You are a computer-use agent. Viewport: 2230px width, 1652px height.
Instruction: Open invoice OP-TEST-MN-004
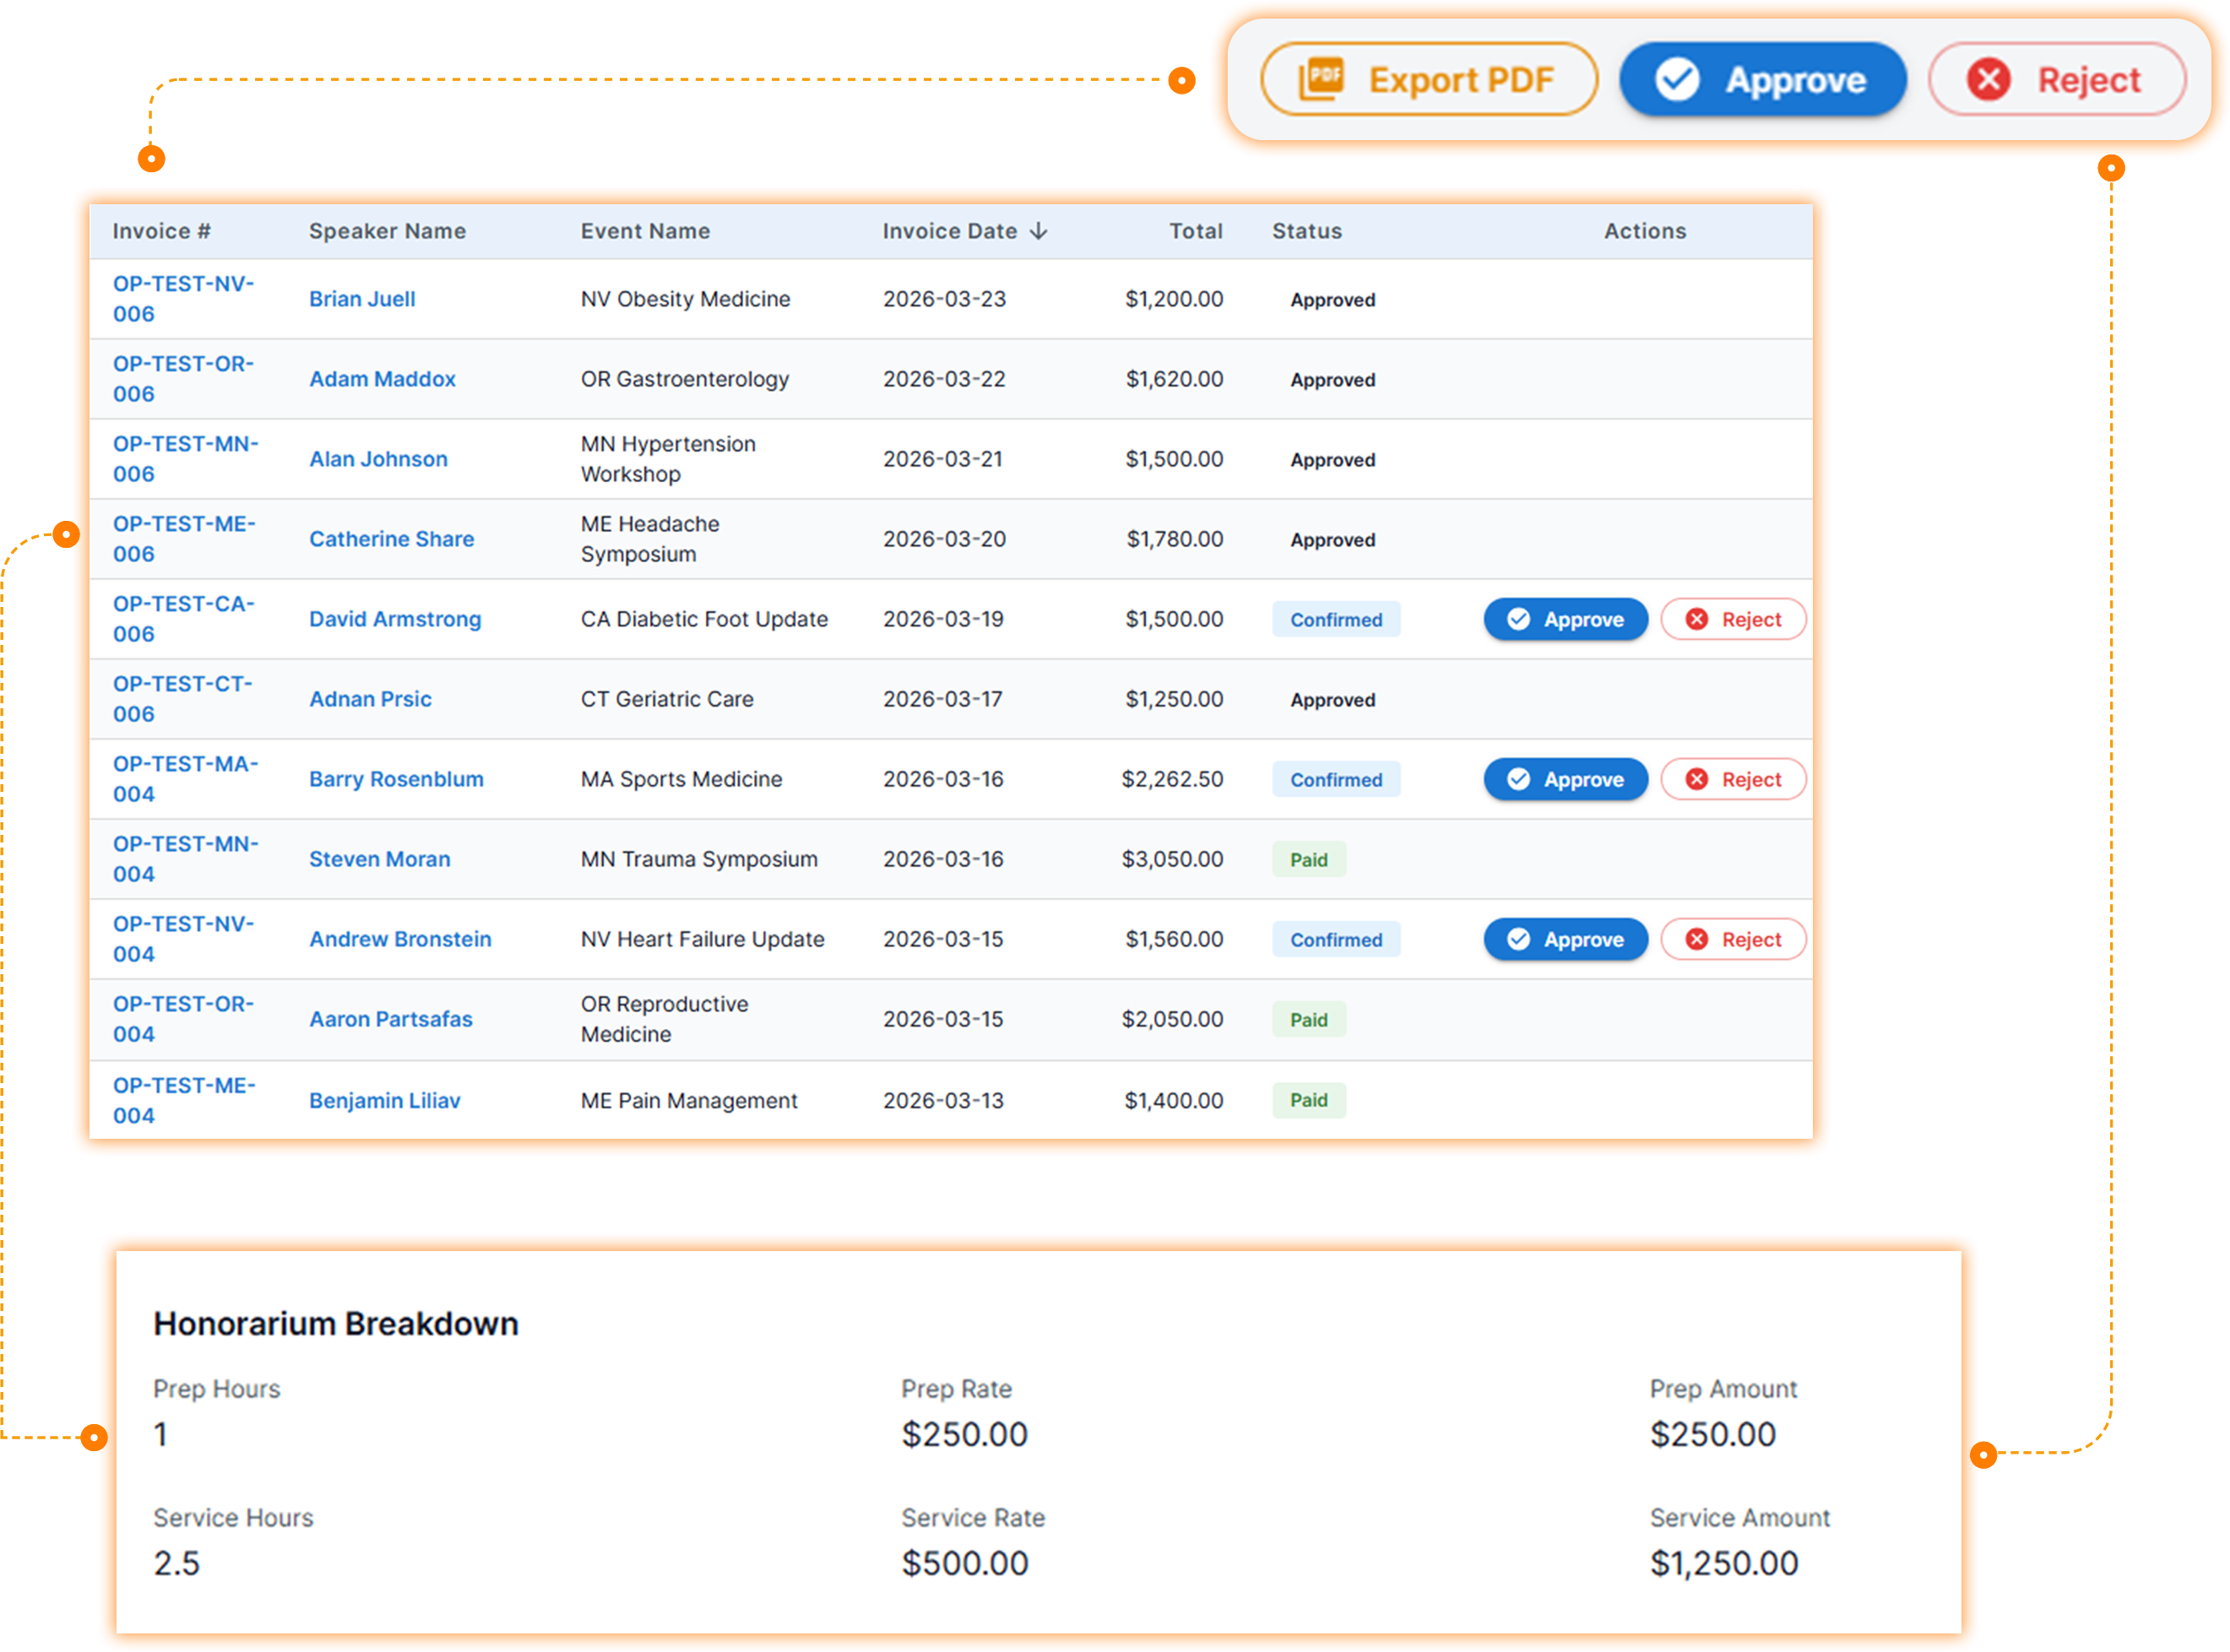click(x=186, y=859)
